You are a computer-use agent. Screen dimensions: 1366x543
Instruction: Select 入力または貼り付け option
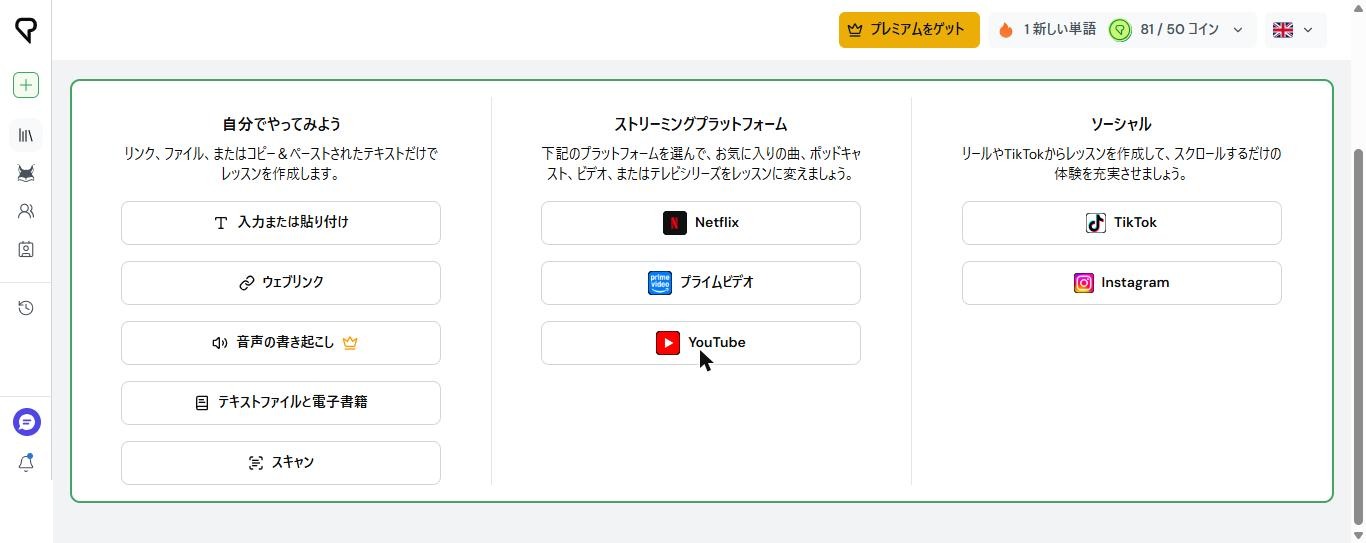point(281,223)
